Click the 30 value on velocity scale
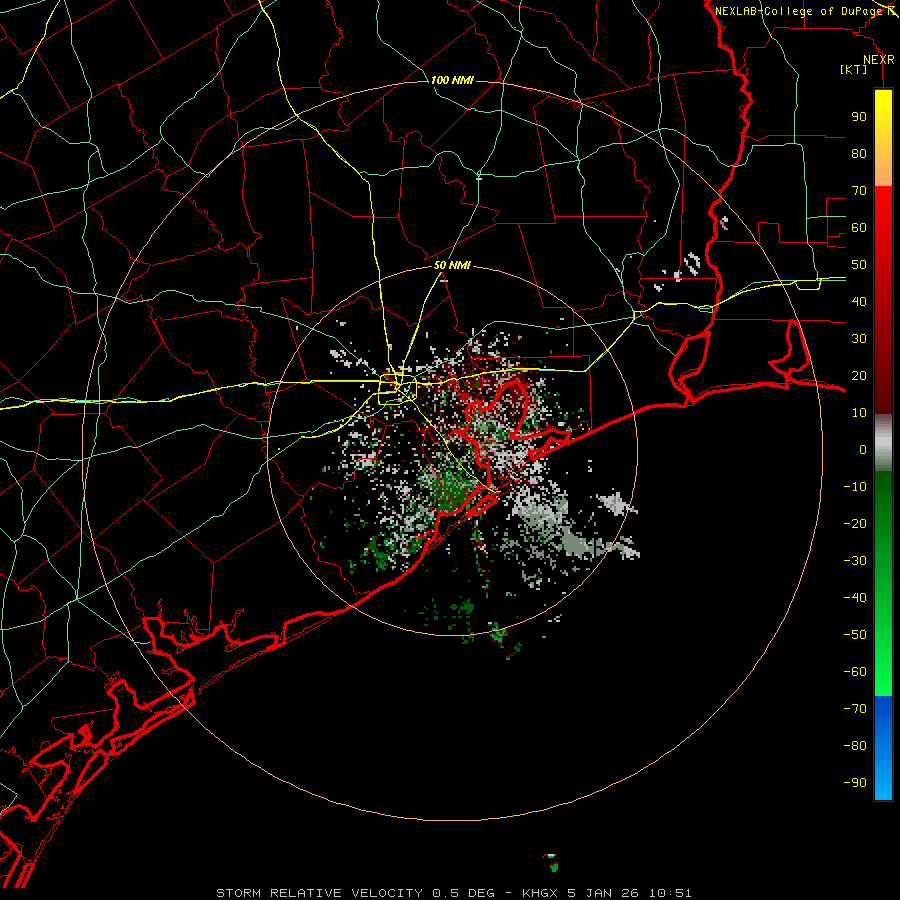 tap(859, 339)
